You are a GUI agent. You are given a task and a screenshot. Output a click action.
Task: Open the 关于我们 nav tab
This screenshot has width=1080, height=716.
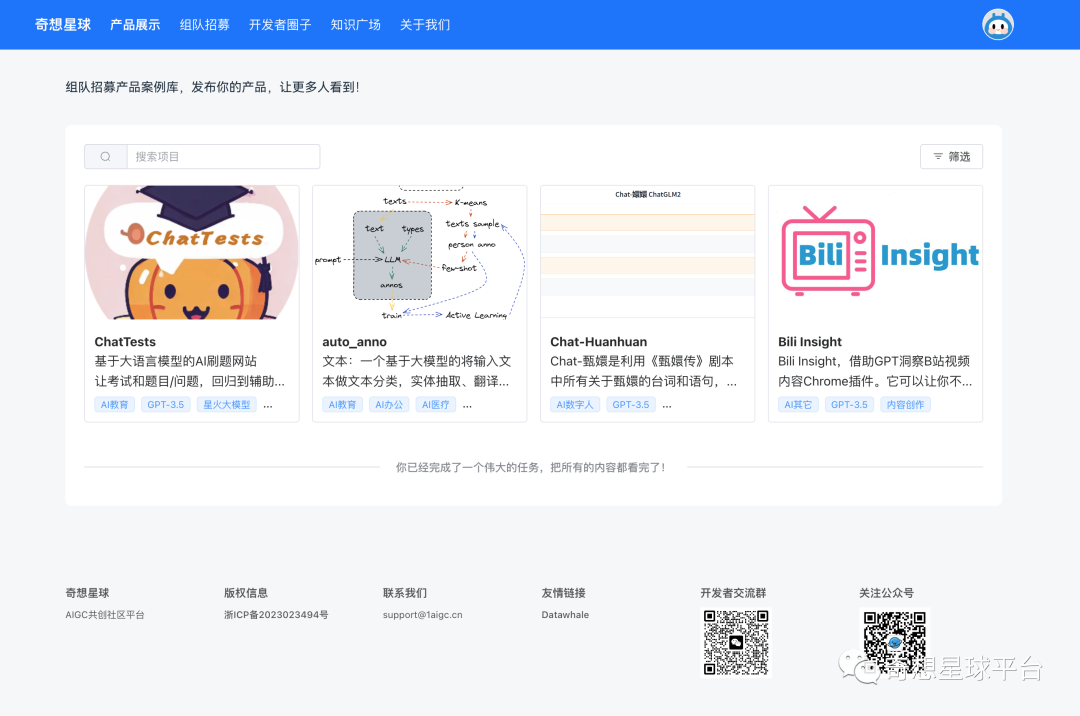pos(425,25)
